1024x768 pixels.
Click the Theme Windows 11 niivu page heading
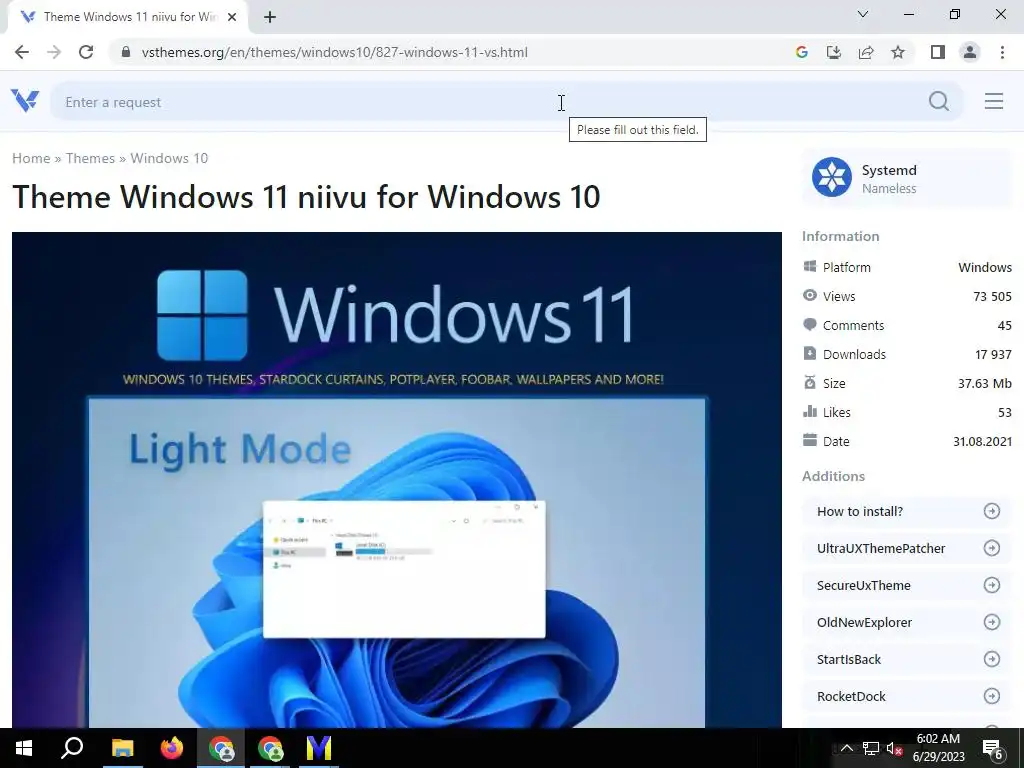click(306, 197)
